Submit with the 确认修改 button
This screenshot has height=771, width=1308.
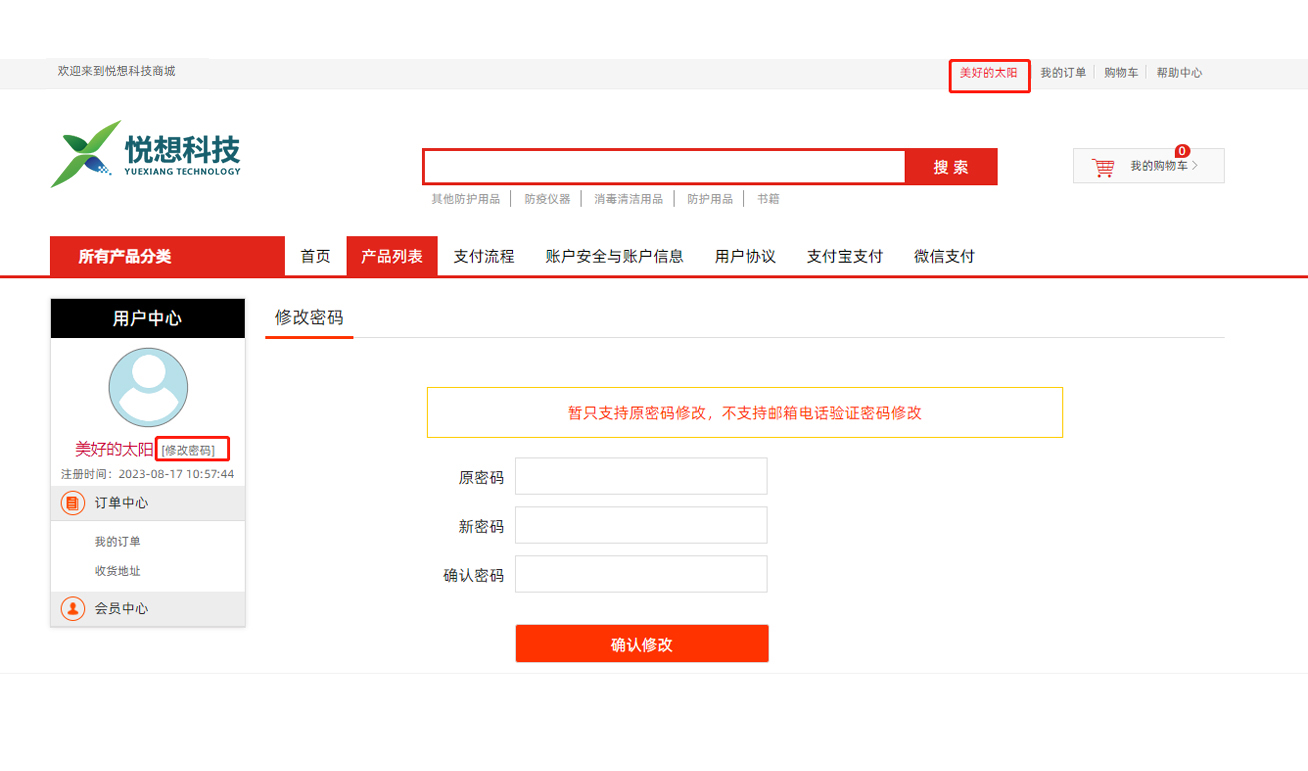tap(641, 644)
